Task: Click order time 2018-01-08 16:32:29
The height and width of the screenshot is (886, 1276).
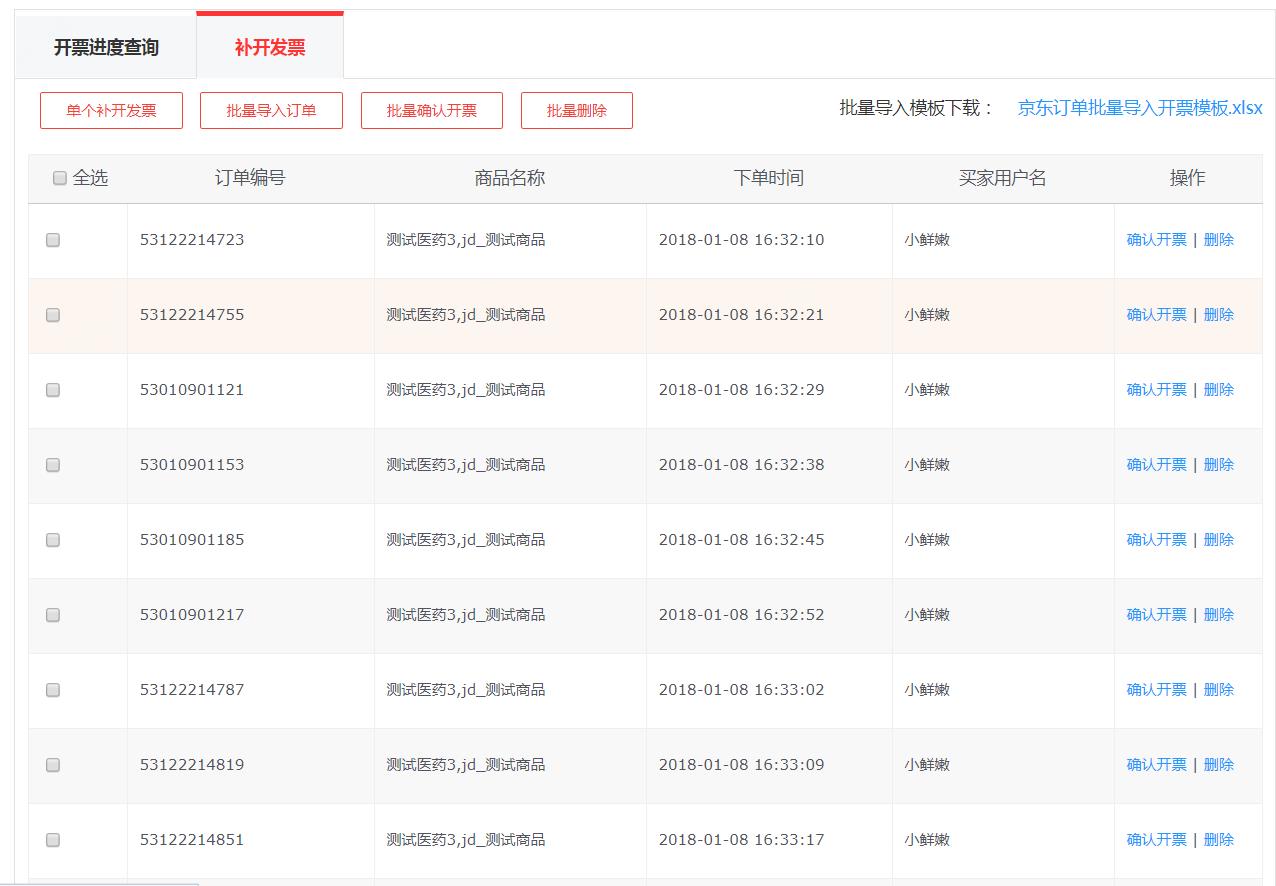Action: pos(742,390)
